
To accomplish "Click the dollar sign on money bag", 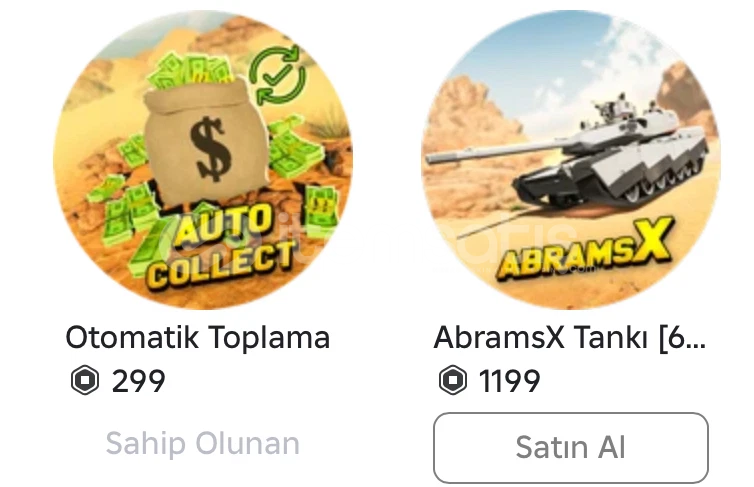I will tap(210, 149).
